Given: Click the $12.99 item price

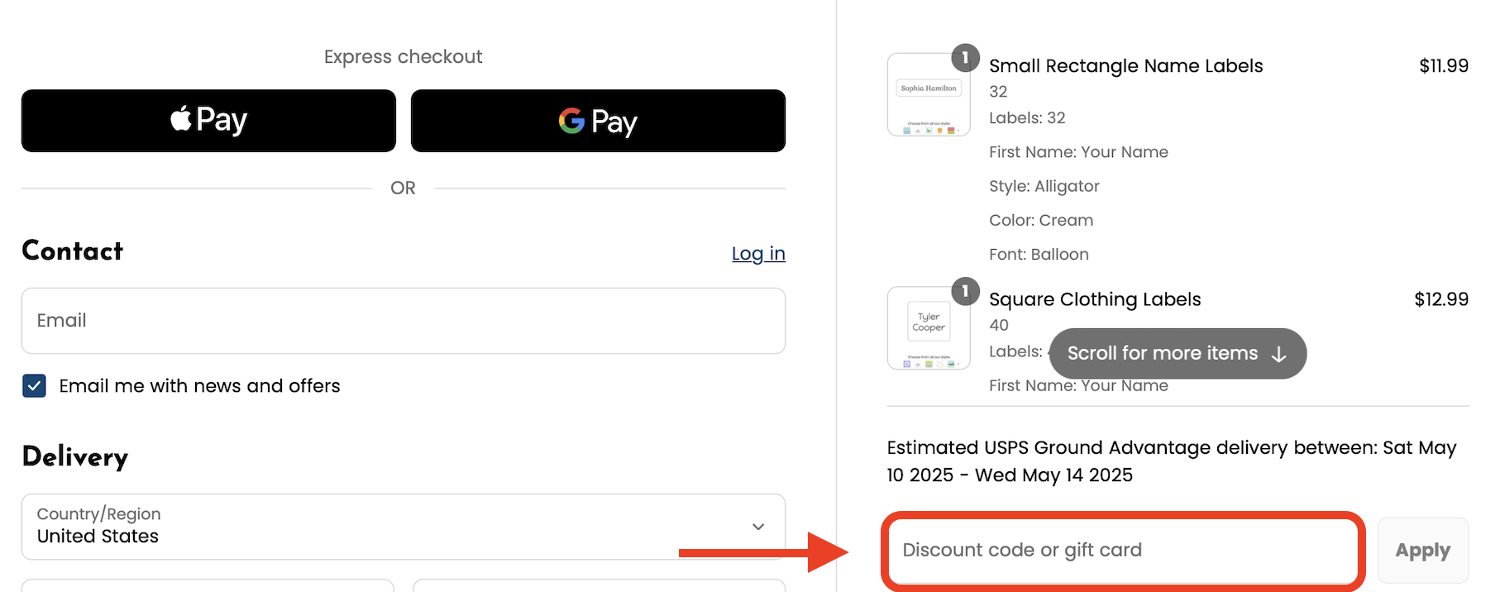Looking at the screenshot, I should [1441, 299].
